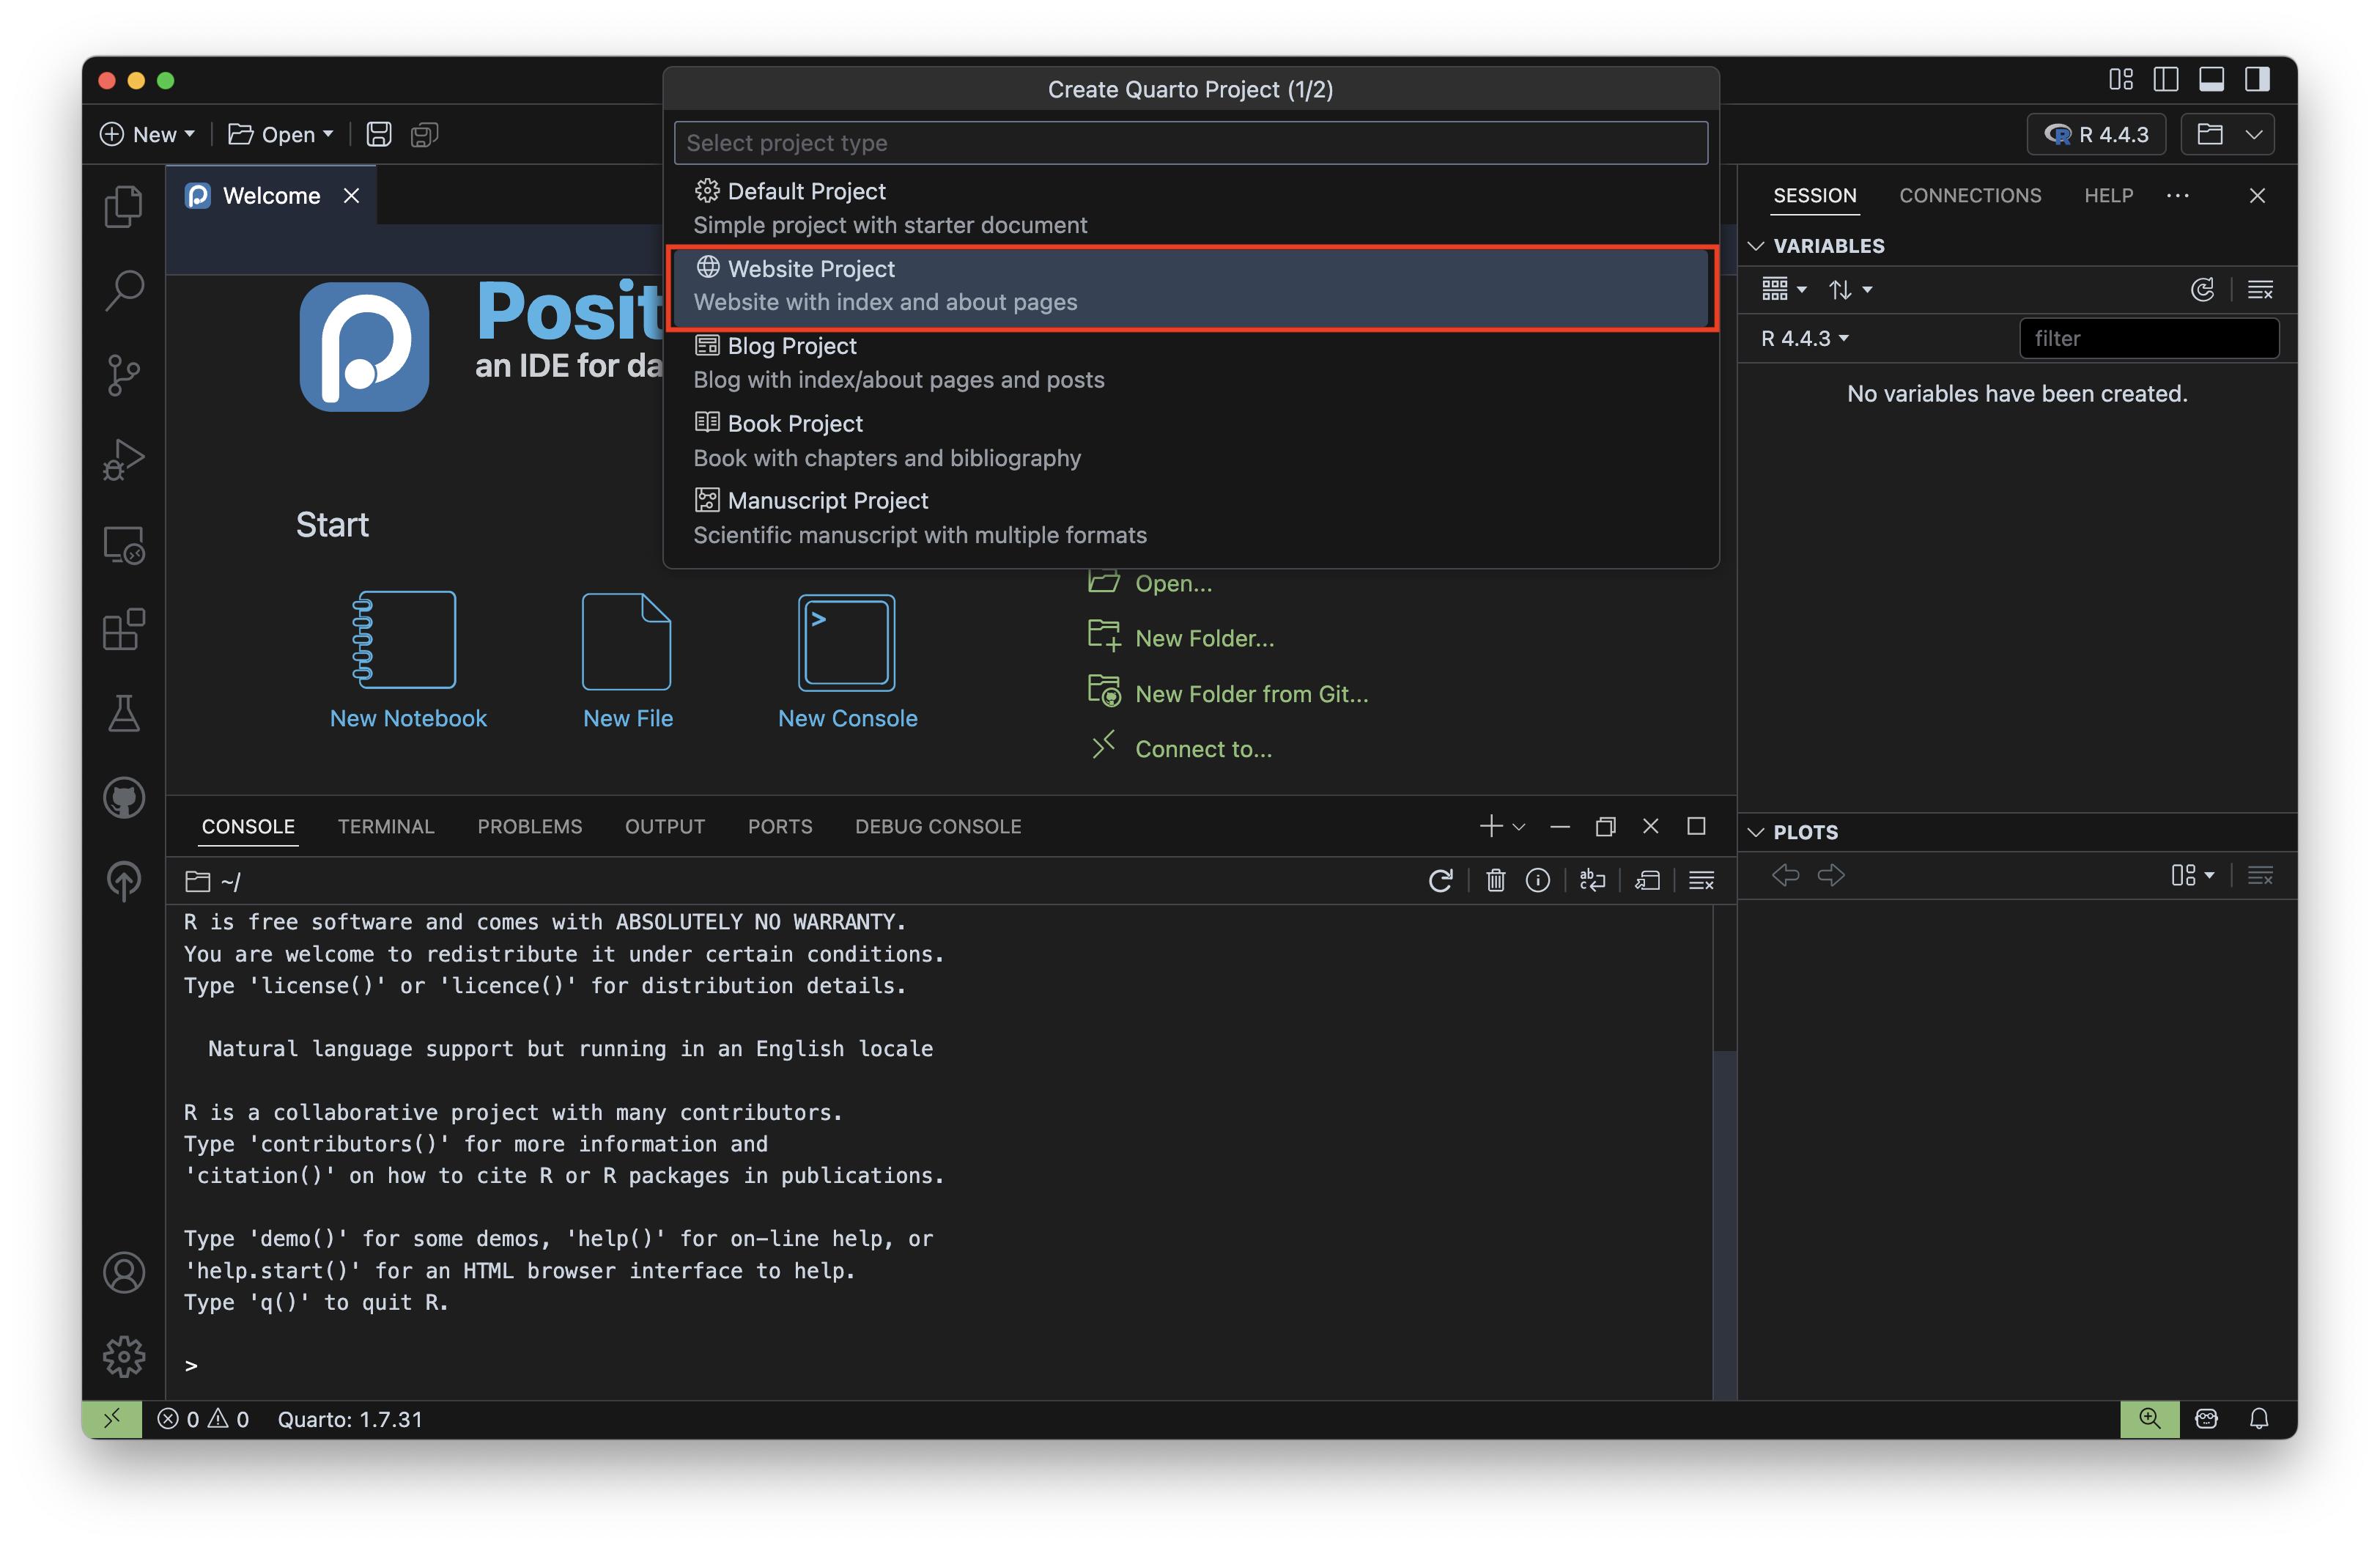Viewport: 2380px width, 1548px height.
Task: Select Manuscript Project type
Action: pos(1190,517)
